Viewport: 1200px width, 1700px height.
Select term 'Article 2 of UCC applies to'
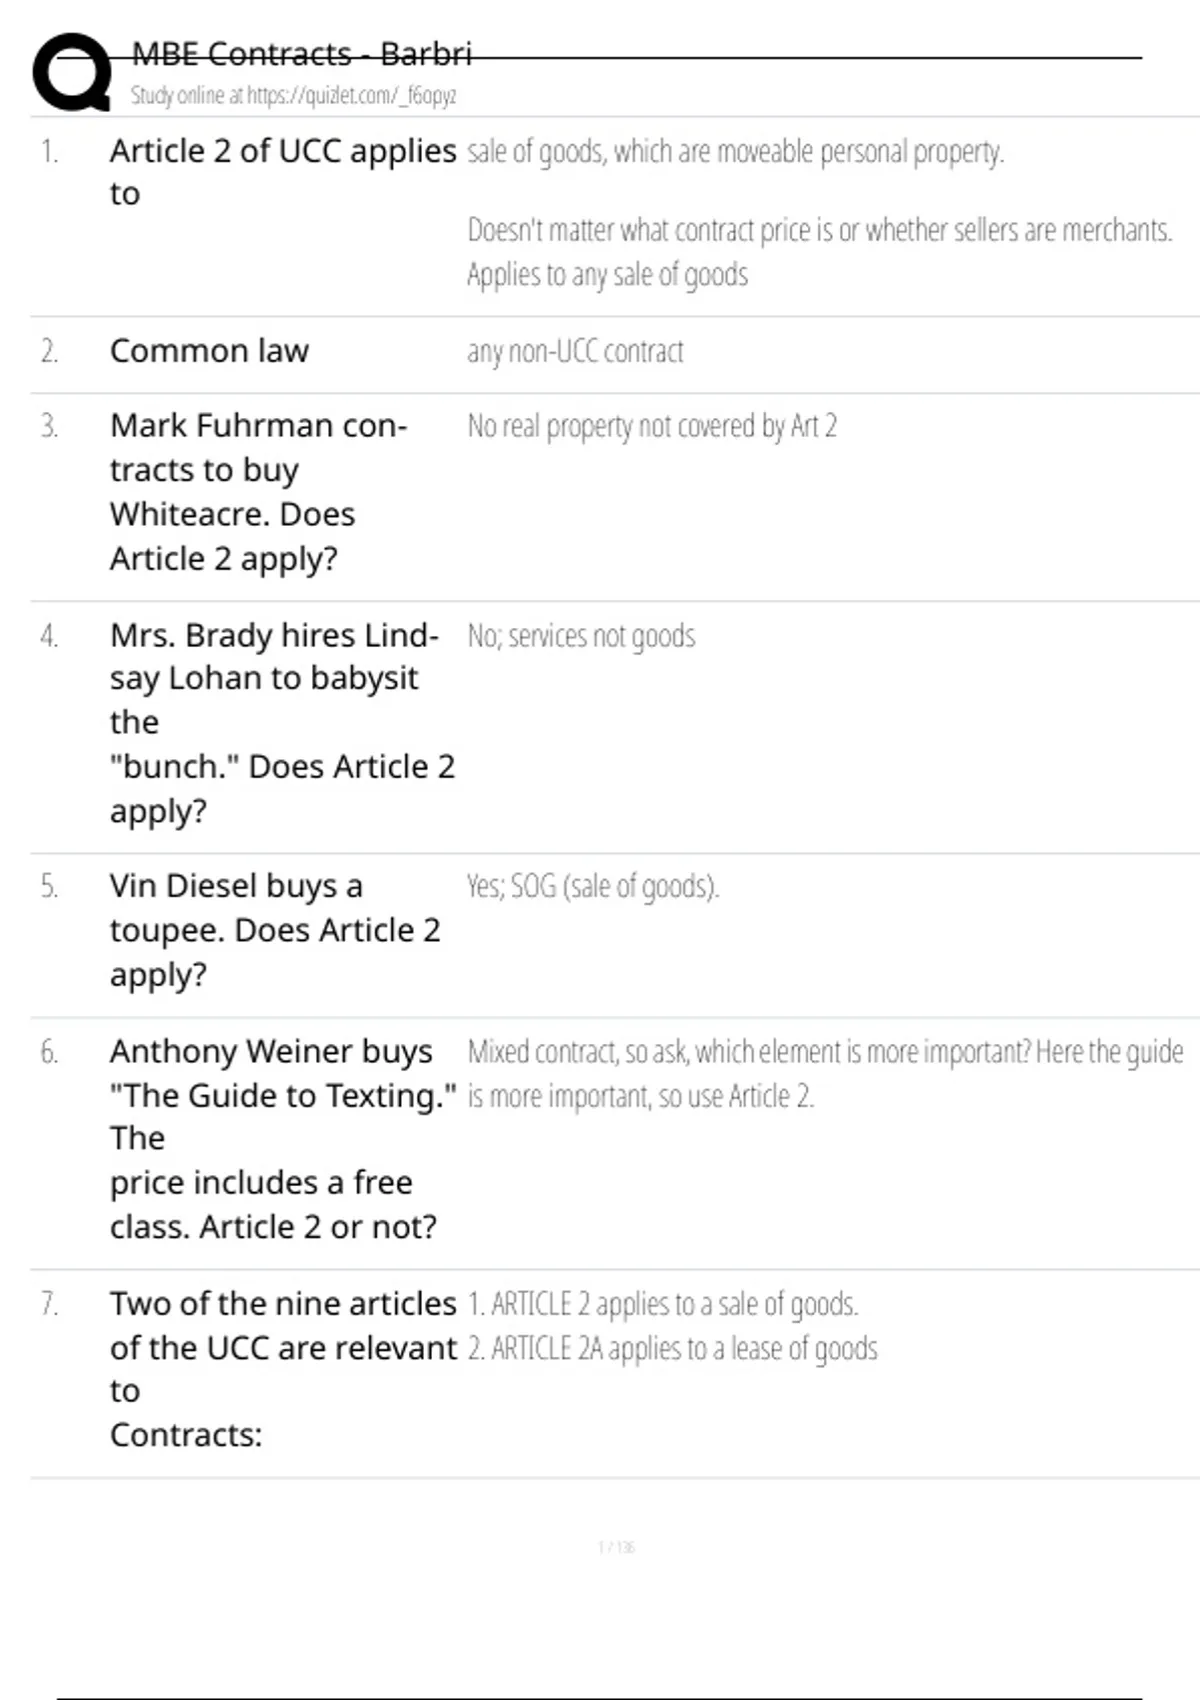(x=282, y=171)
